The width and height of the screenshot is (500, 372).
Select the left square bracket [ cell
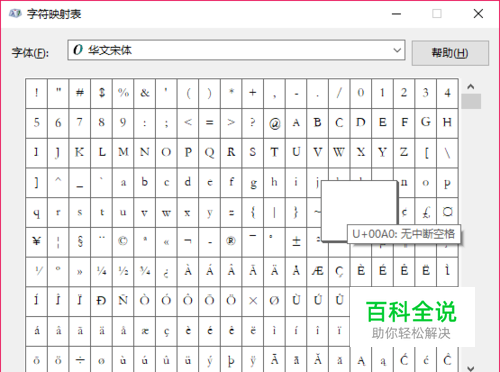click(425, 153)
